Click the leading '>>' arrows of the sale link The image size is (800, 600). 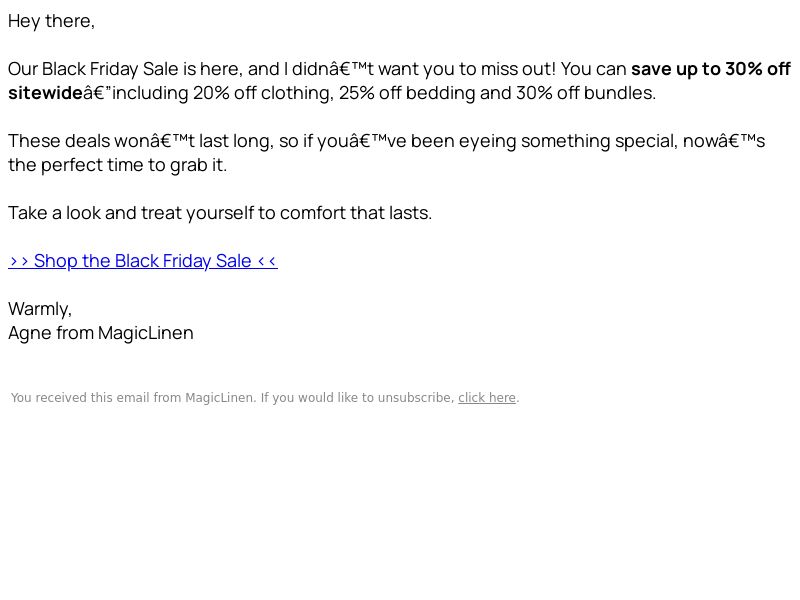coord(19,261)
